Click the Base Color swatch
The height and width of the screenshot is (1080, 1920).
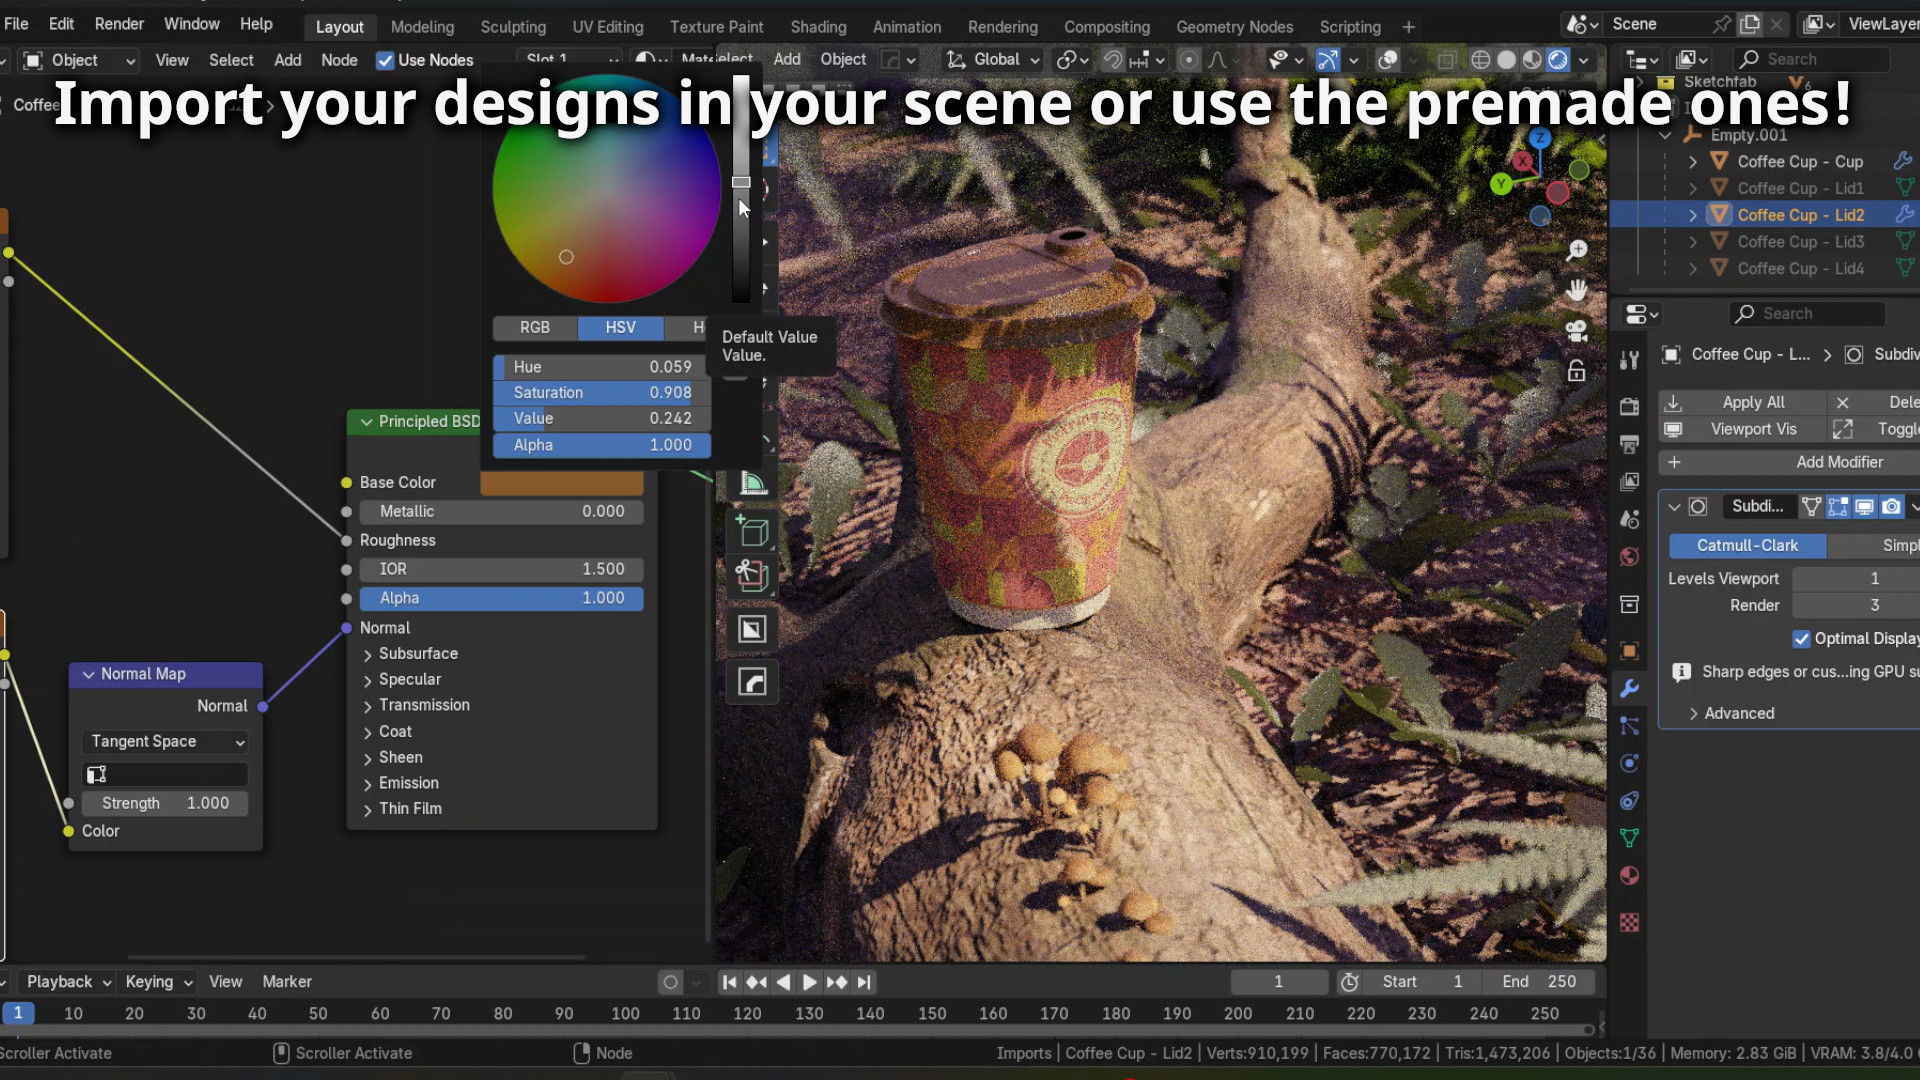coord(562,483)
